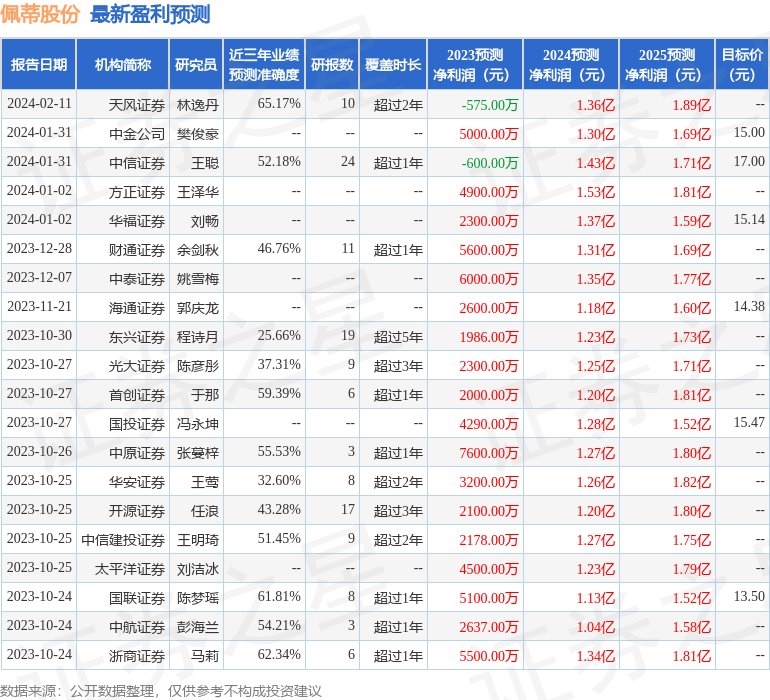Image resolution: width=770 pixels, height=700 pixels.
Task: Click the 最新盈利预测 heading
Action: click(150, 14)
